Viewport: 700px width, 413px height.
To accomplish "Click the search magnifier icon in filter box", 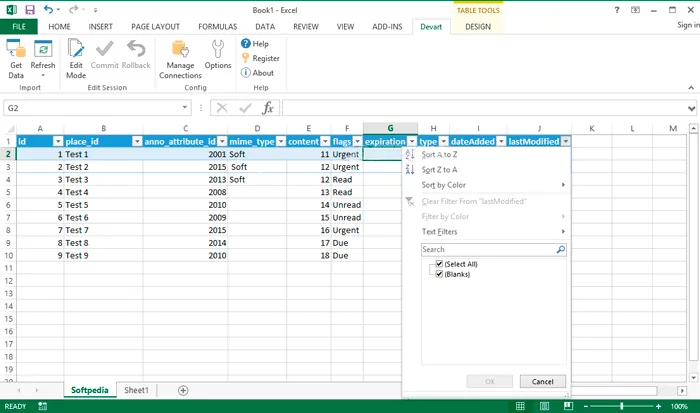I will [561, 250].
